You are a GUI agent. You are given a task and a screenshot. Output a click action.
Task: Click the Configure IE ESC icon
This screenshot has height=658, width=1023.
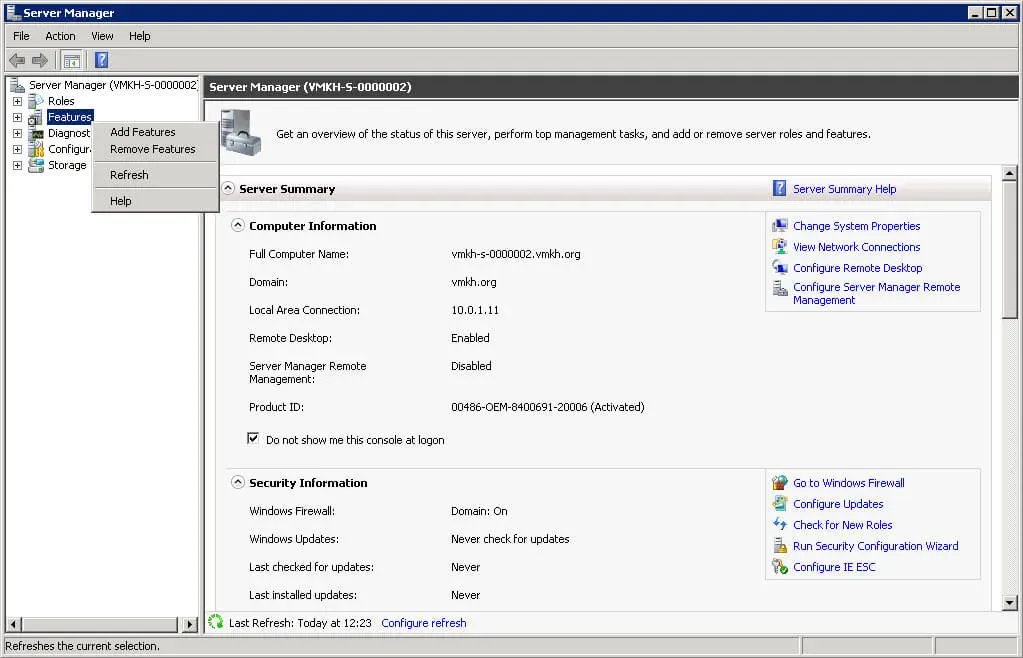pos(780,567)
